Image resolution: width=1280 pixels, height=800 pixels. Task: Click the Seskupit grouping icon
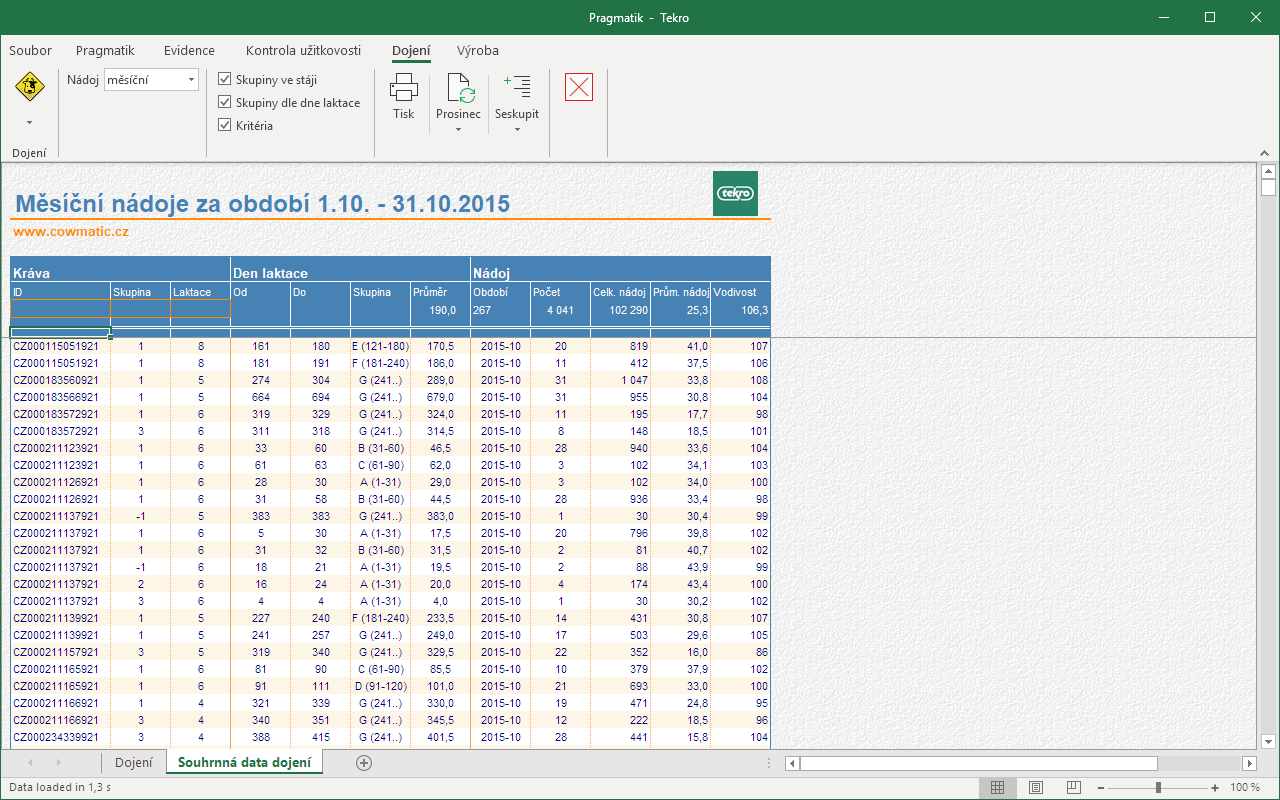pos(517,87)
